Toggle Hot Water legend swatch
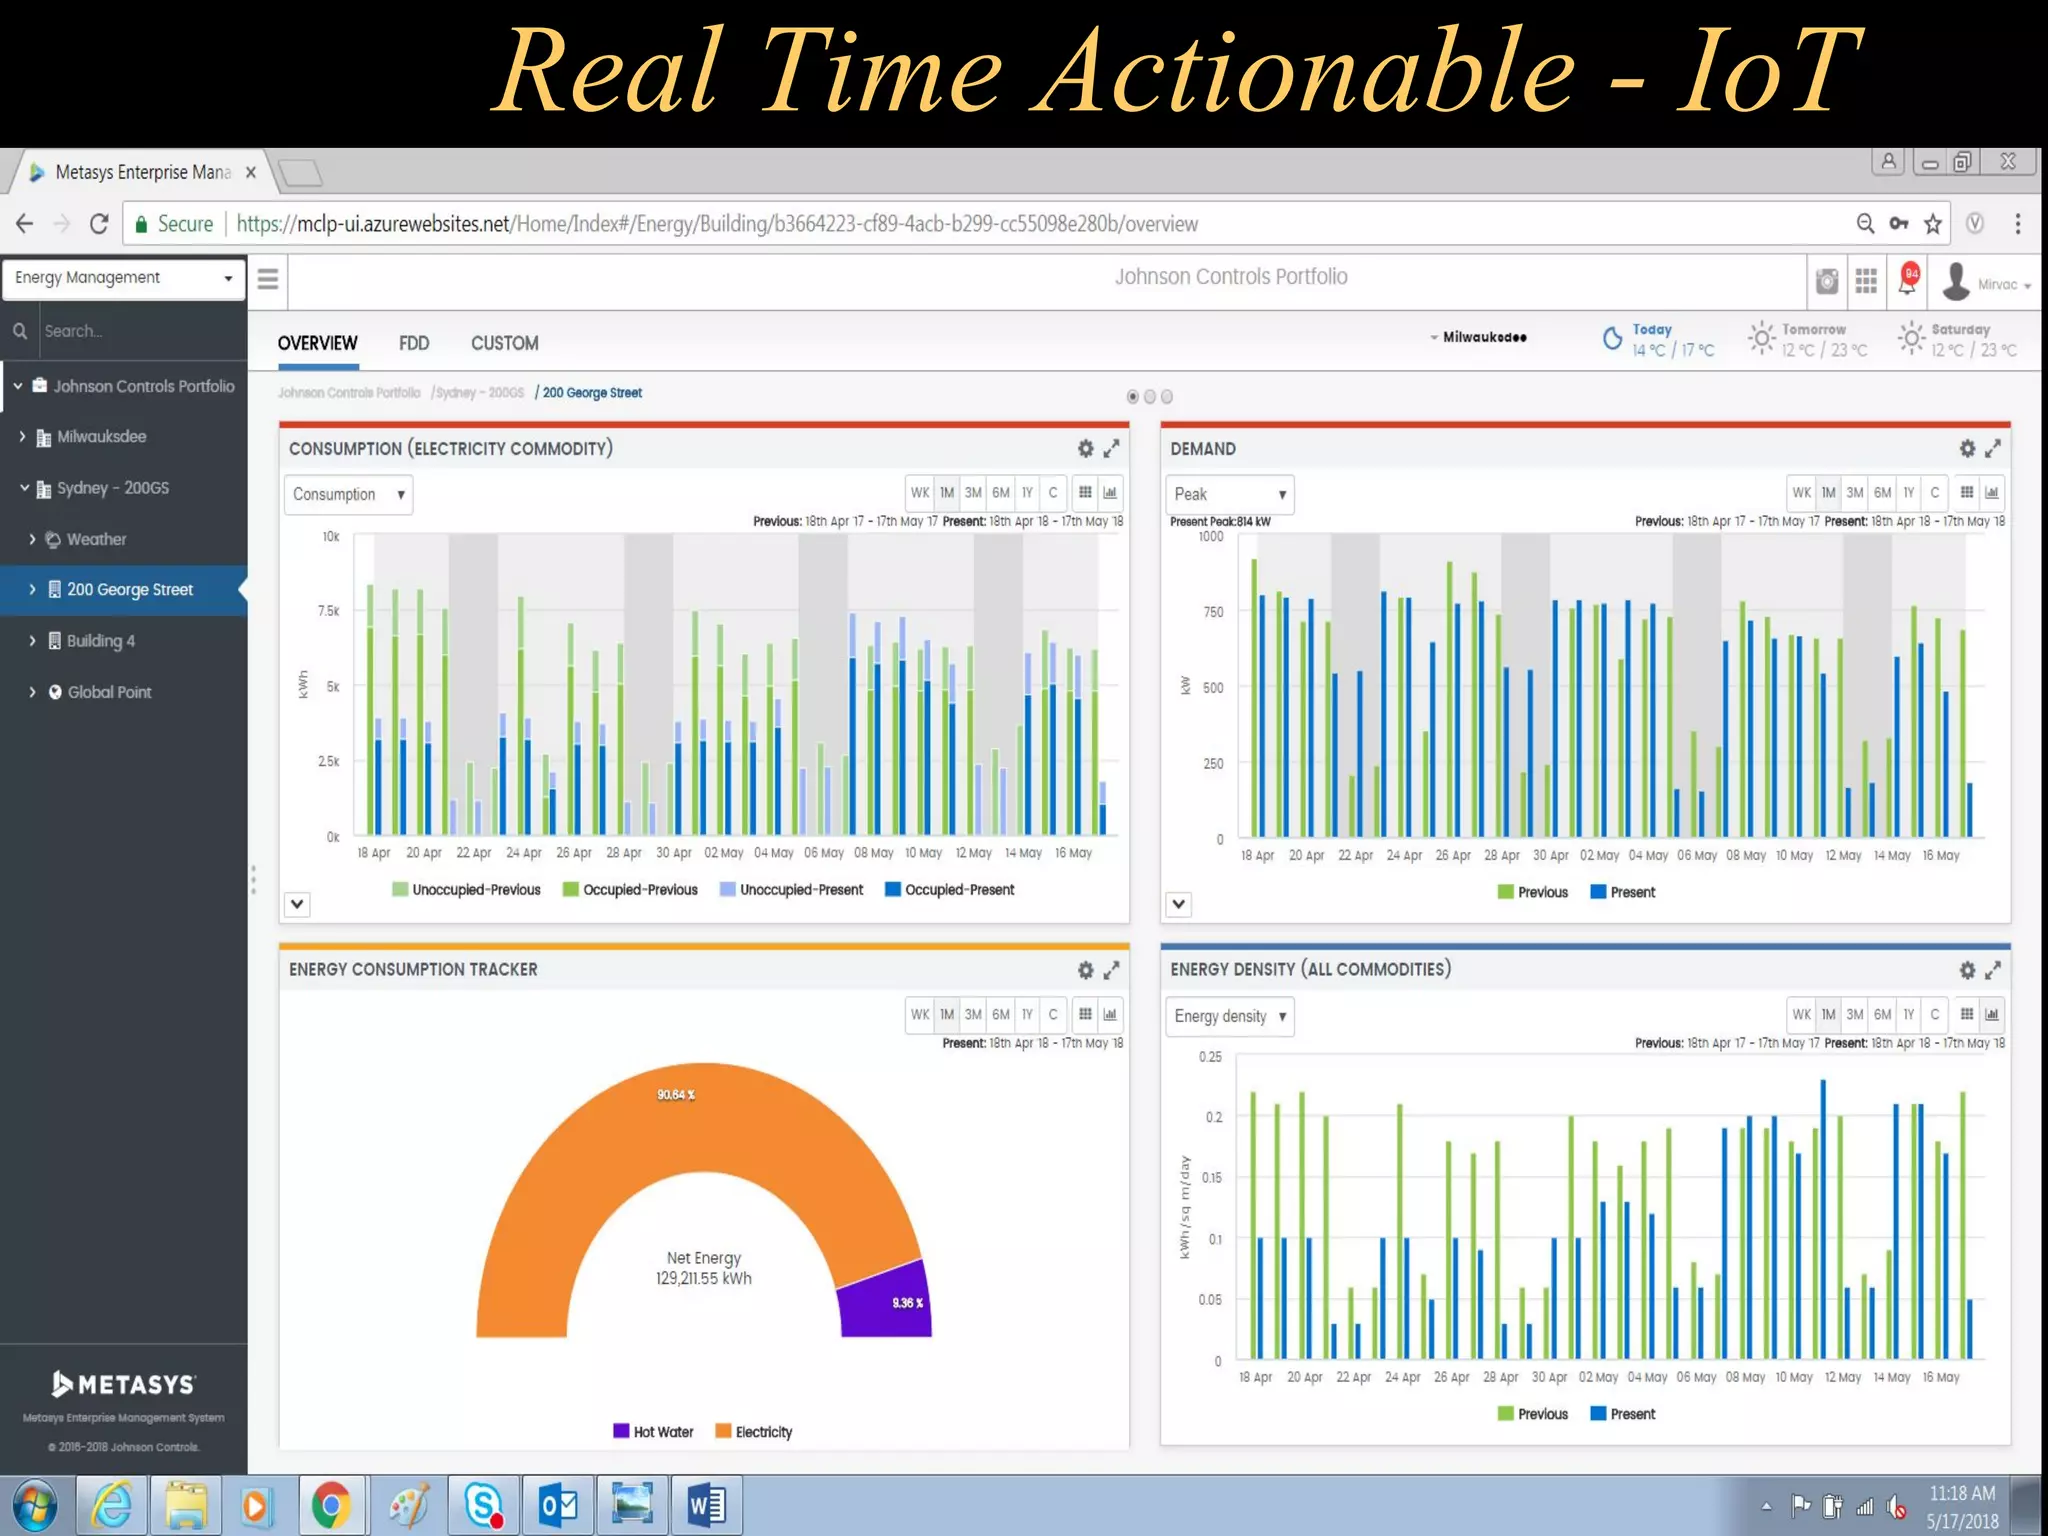 [621, 1431]
